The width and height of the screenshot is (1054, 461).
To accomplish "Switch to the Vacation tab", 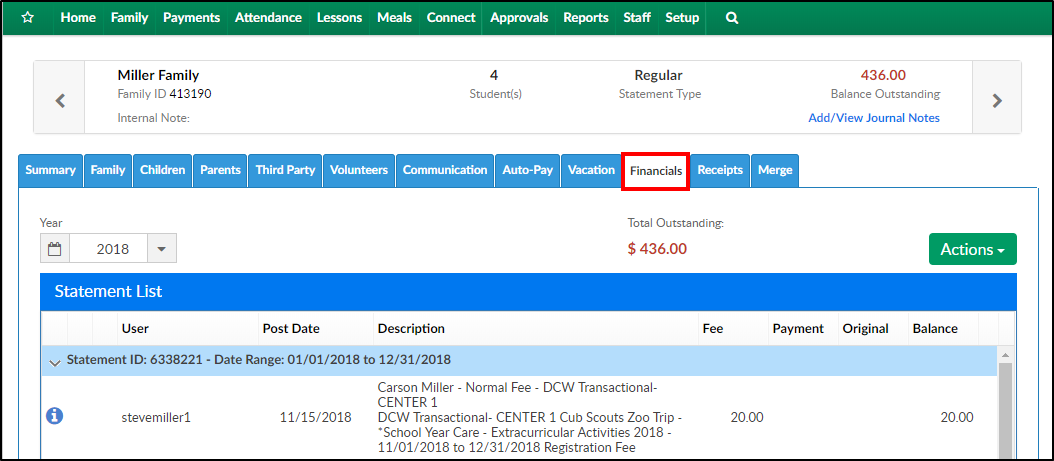I will click(x=591, y=171).
